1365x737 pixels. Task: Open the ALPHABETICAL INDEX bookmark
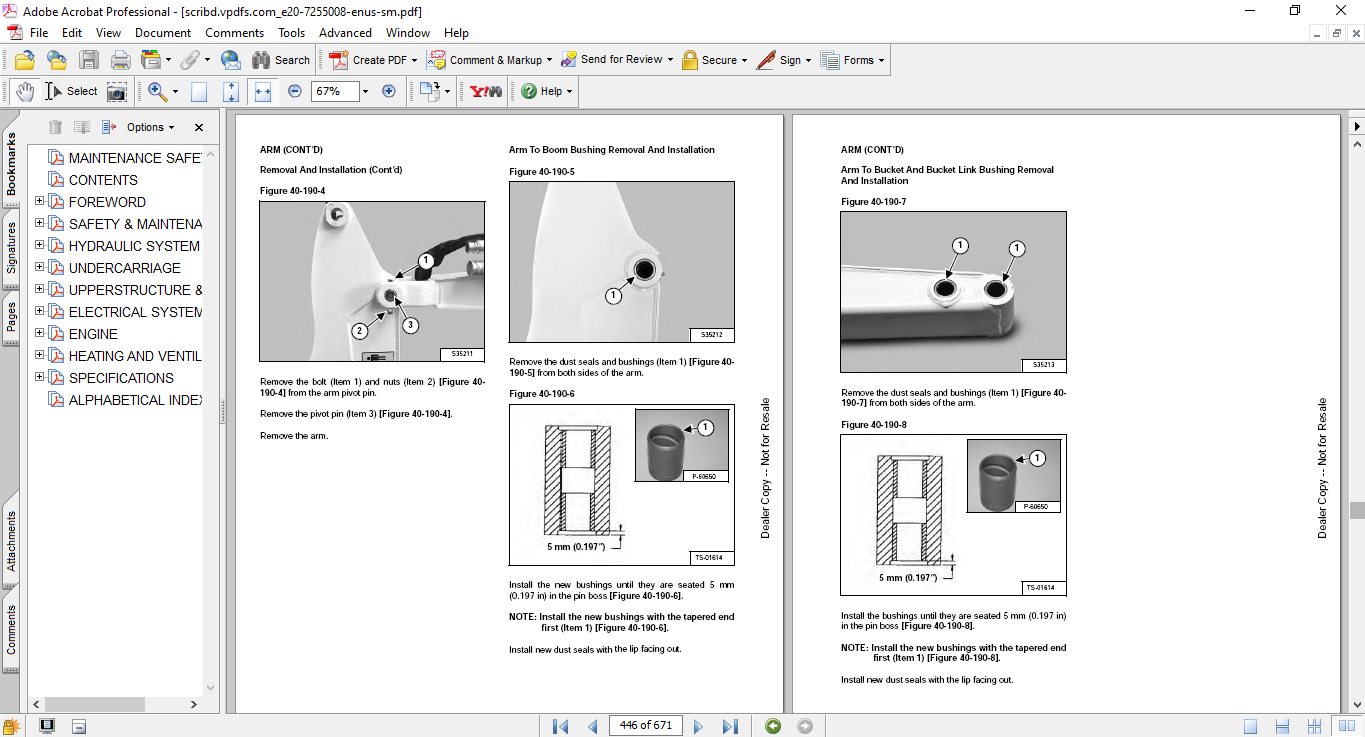click(x=135, y=400)
